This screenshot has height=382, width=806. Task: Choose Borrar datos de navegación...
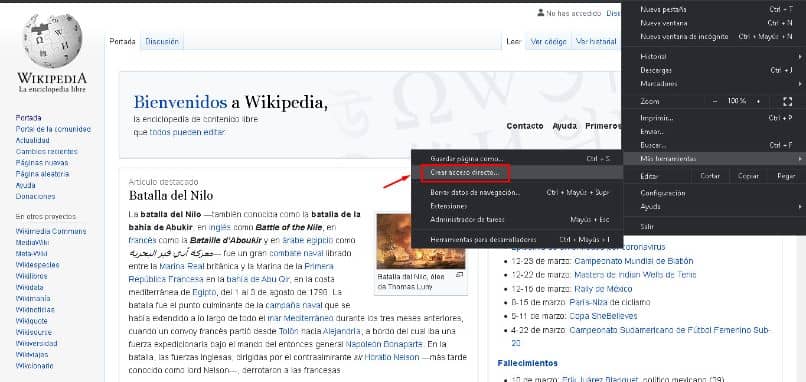(517, 192)
